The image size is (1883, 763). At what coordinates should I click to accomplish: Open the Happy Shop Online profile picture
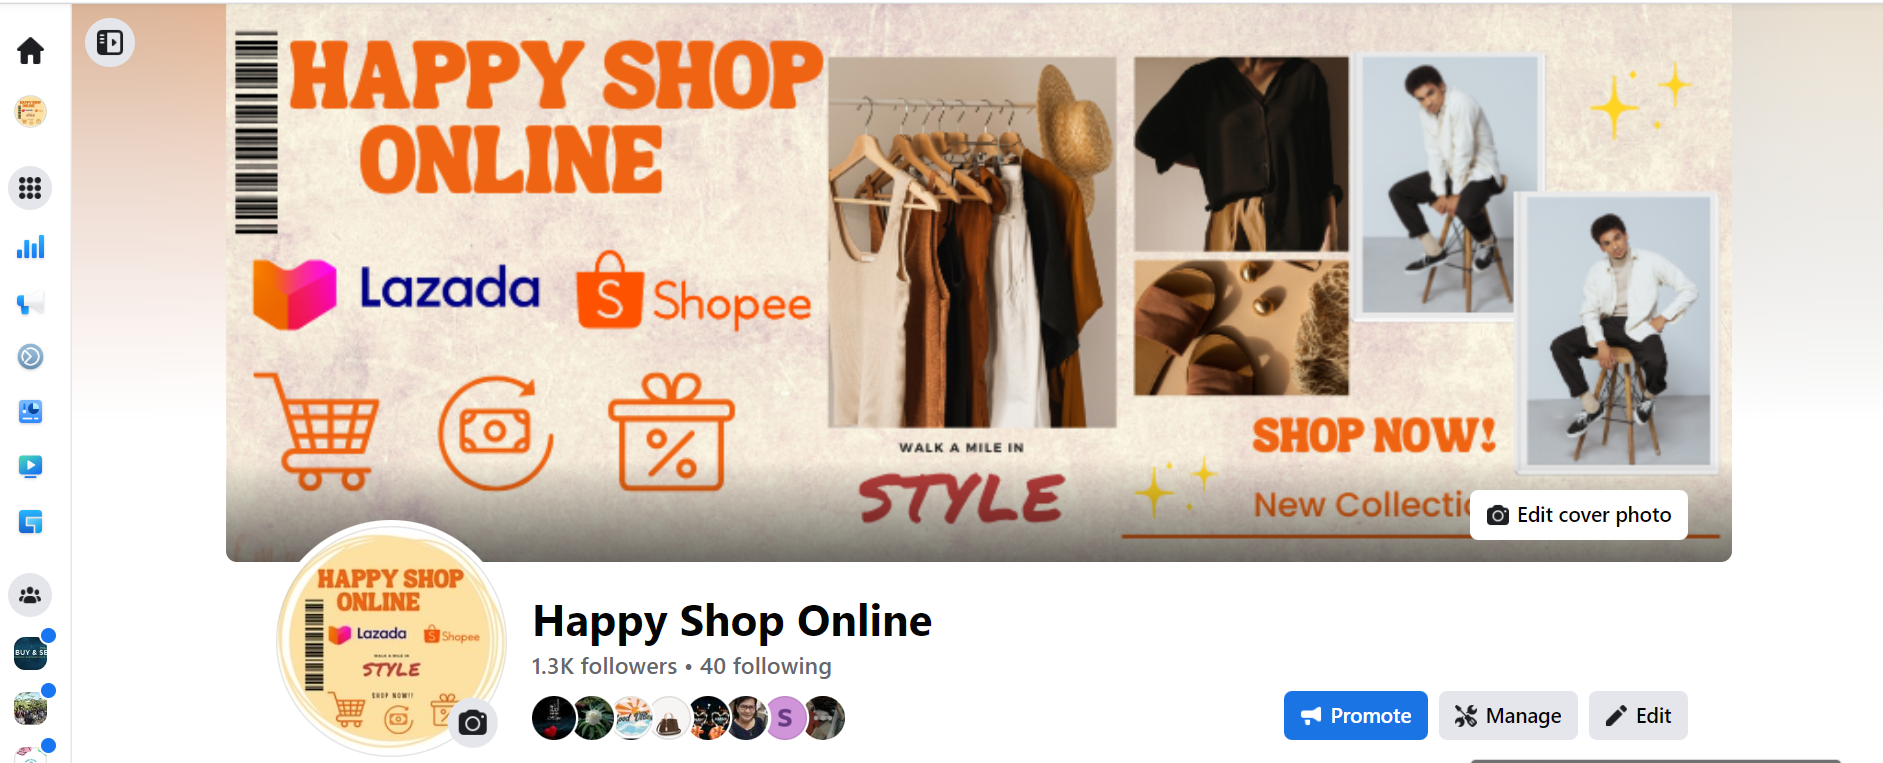click(391, 638)
